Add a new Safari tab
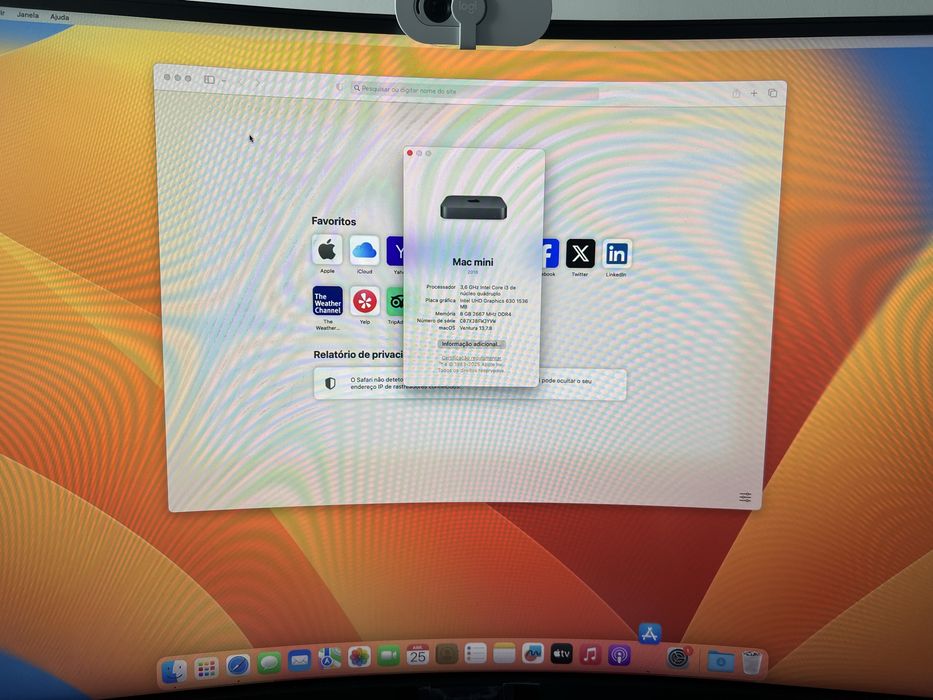933x700 pixels. 754,93
